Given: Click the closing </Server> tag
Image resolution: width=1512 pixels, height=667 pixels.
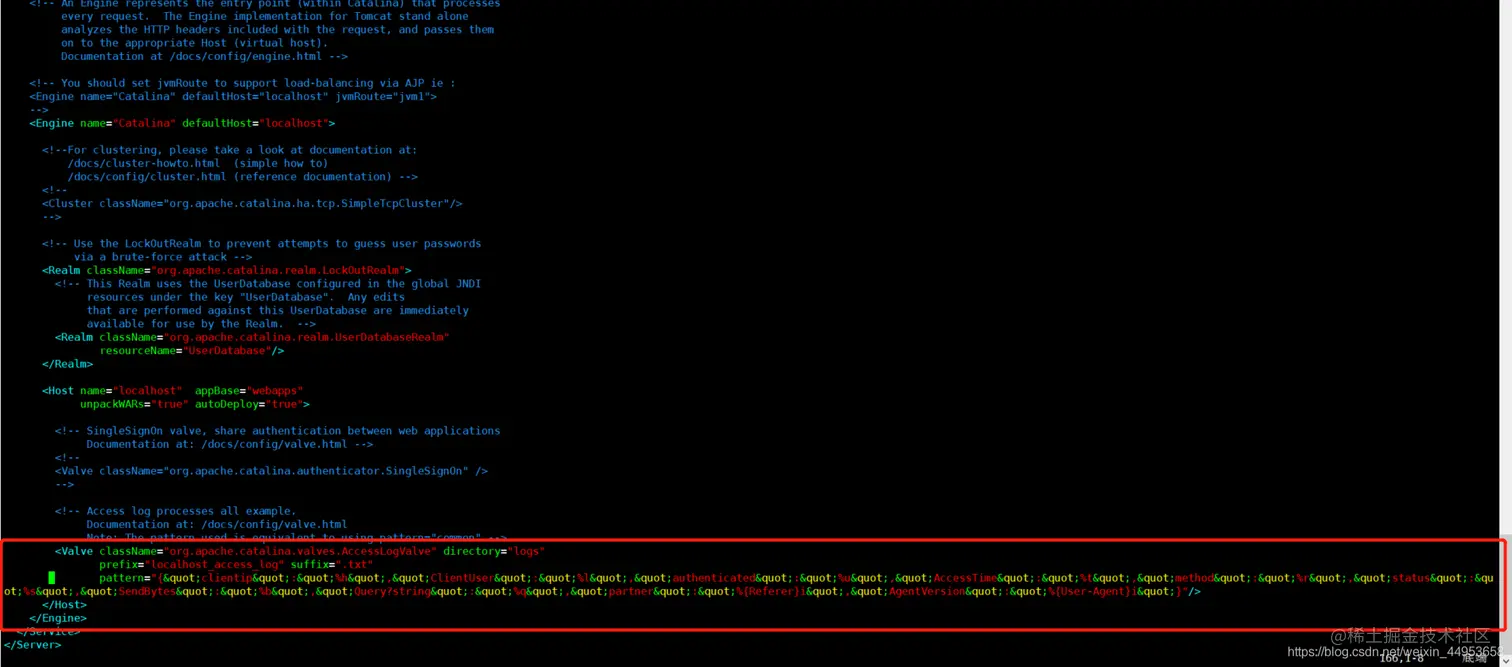Looking at the screenshot, I should pyautogui.click(x=33, y=645).
